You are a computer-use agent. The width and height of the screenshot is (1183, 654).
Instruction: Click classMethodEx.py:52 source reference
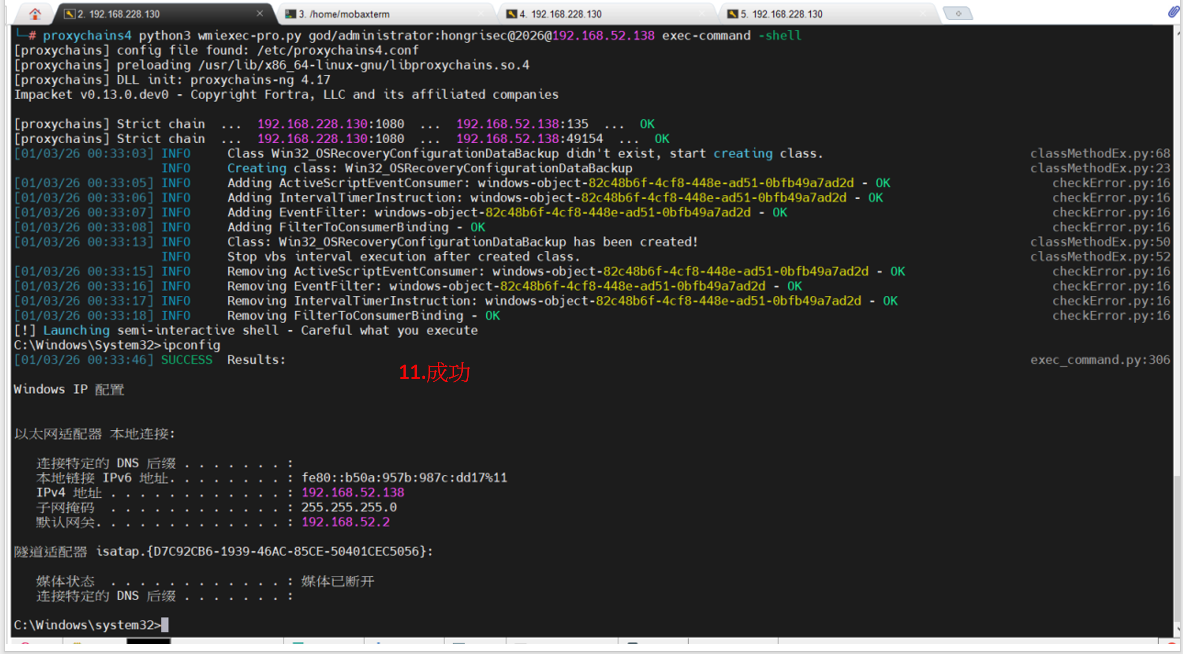tap(1100, 256)
